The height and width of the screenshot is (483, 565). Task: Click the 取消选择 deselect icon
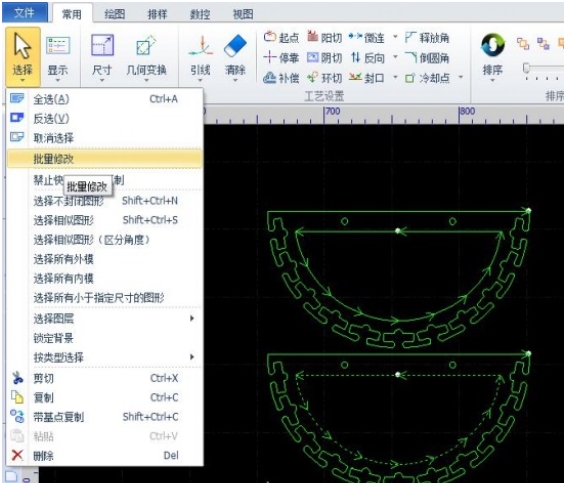[x=17, y=137]
